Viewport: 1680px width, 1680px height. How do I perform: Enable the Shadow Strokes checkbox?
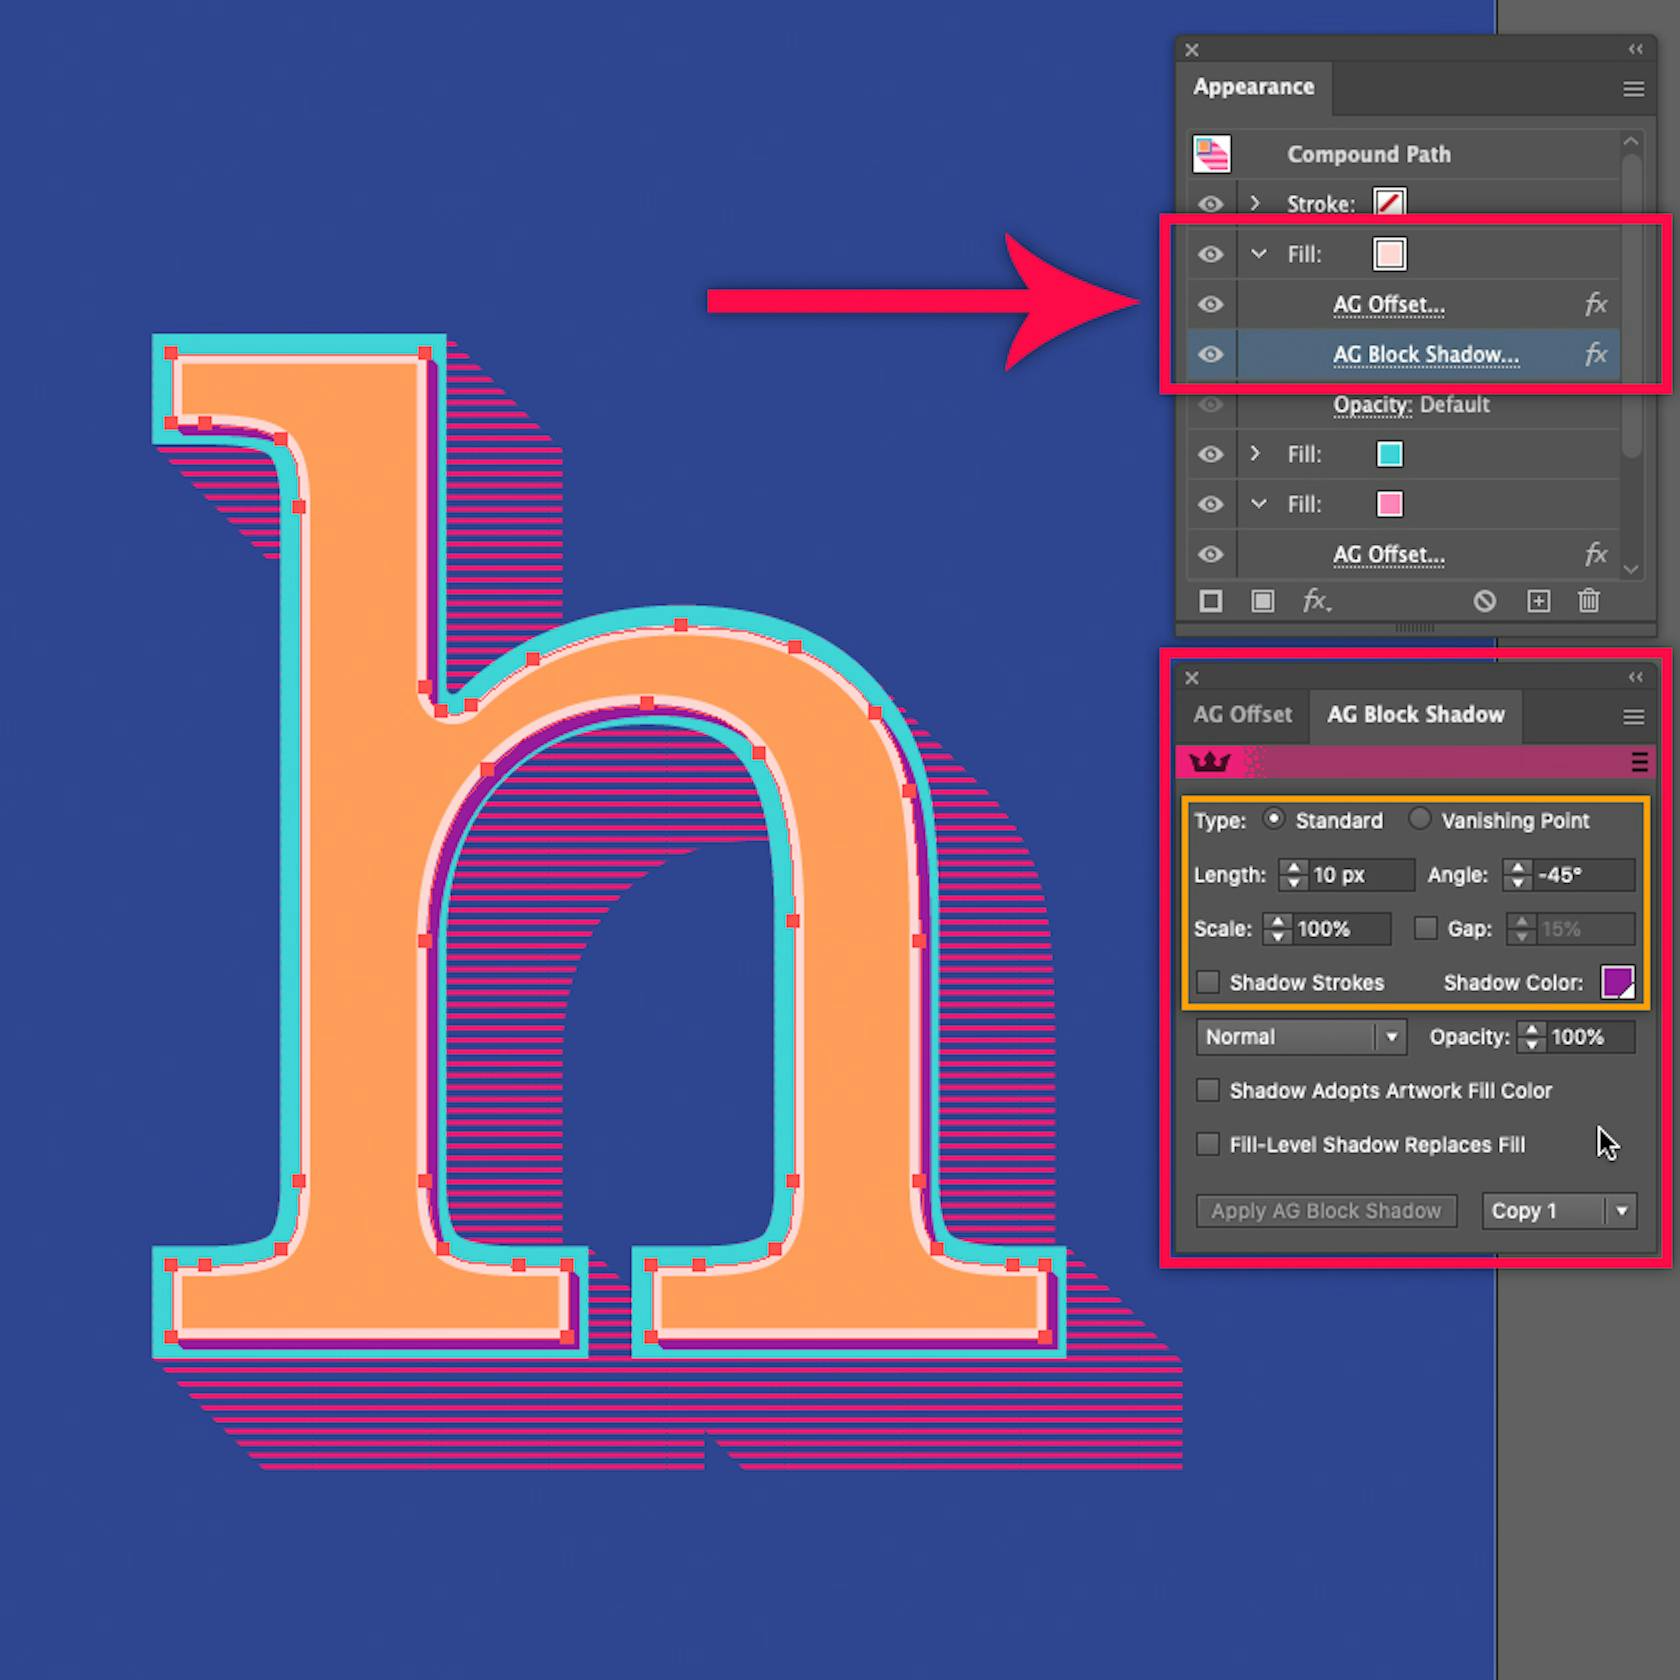click(1208, 982)
